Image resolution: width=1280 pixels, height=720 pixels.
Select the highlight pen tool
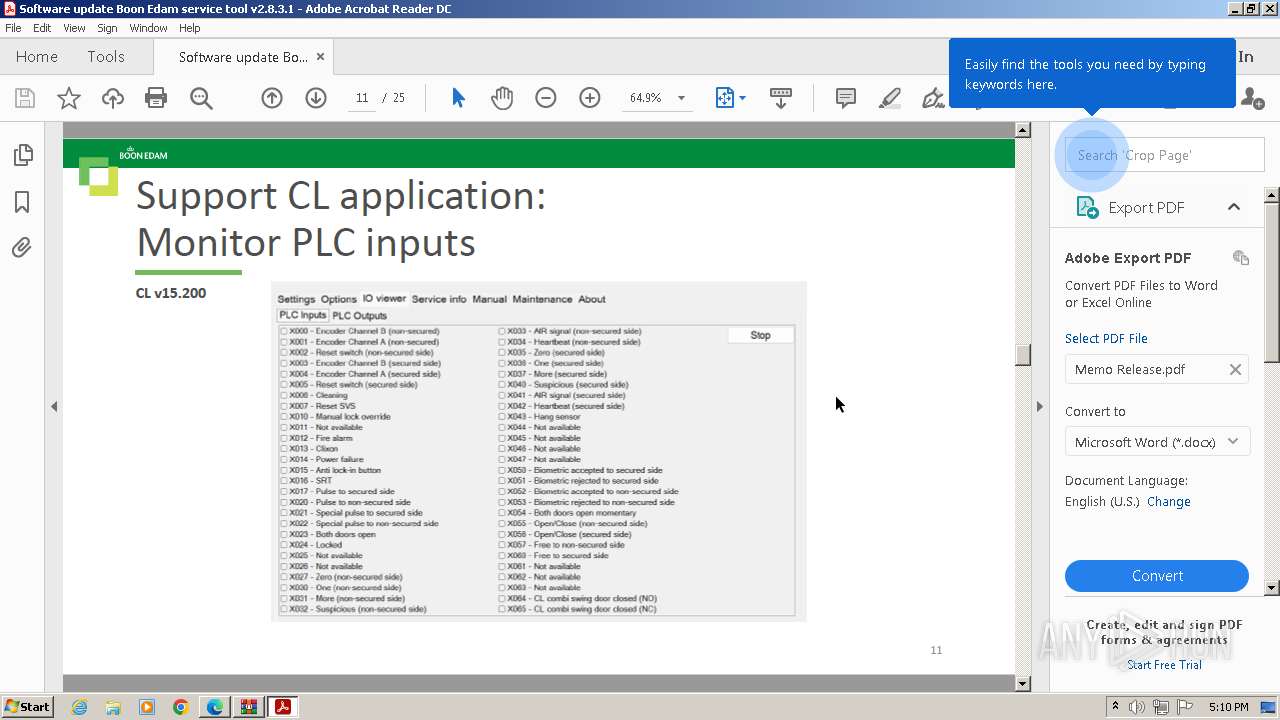tap(889, 98)
